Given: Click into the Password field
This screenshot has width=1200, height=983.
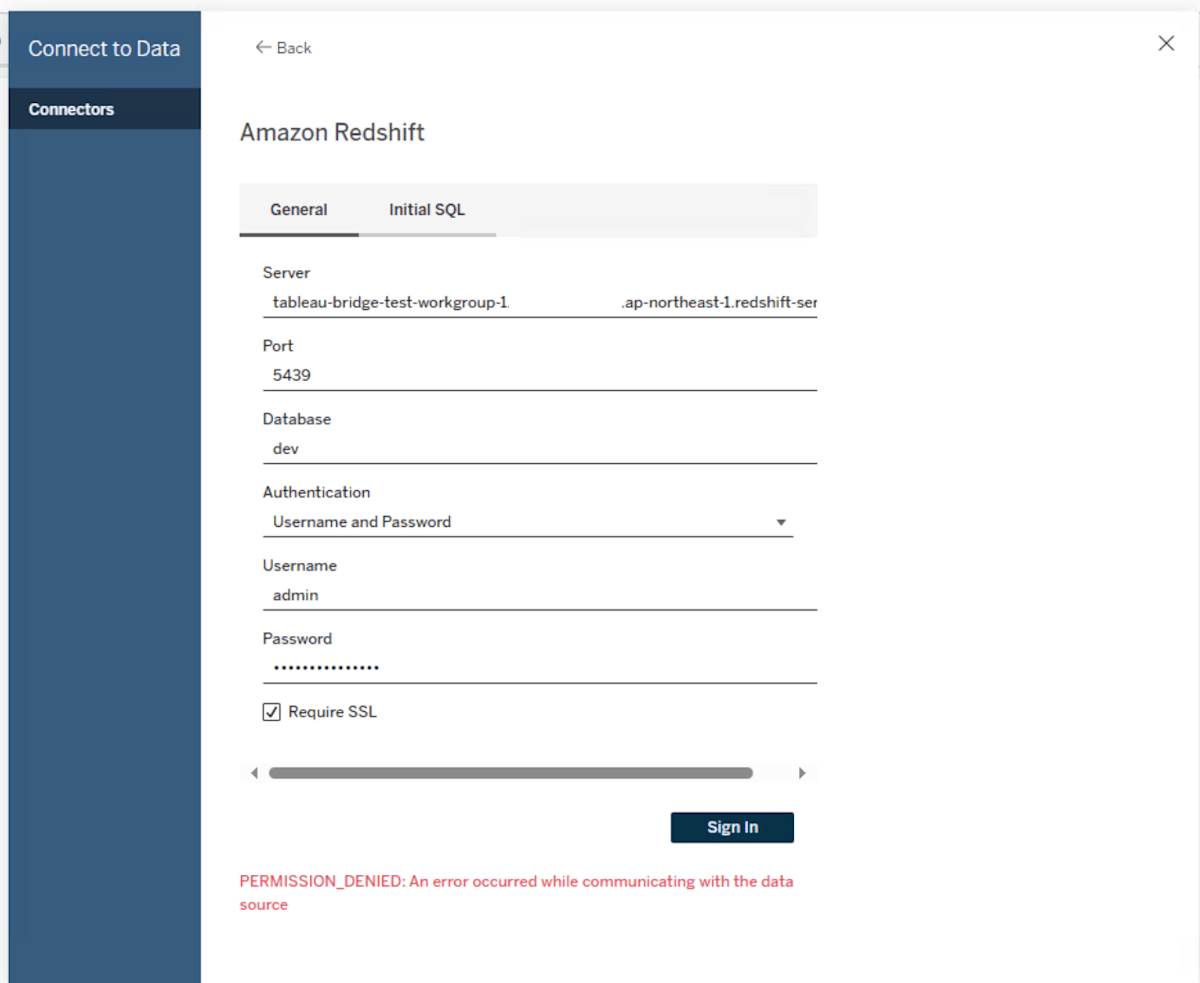Looking at the screenshot, I should [540, 668].
